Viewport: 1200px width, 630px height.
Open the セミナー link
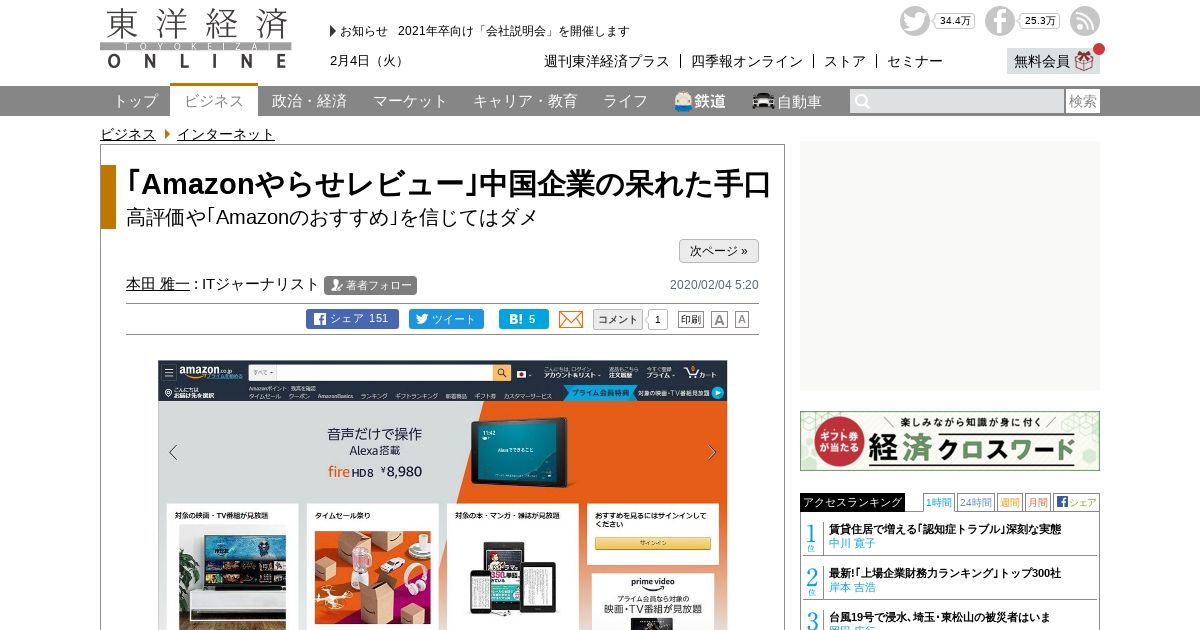(x=915, y=61)
